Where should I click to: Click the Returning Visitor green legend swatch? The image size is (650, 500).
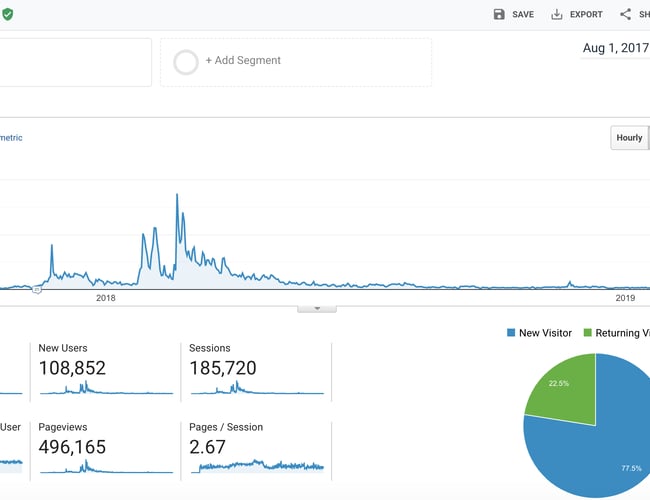click(588, 333)
